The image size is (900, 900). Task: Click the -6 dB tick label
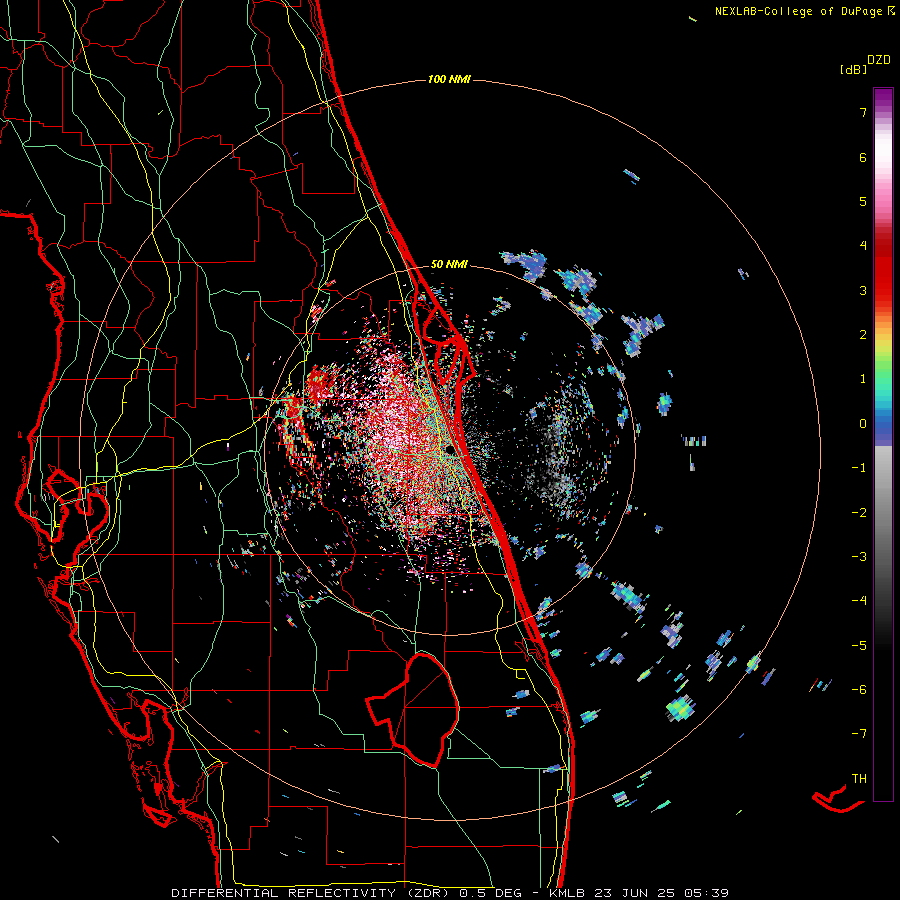click(x=859, y=690)
